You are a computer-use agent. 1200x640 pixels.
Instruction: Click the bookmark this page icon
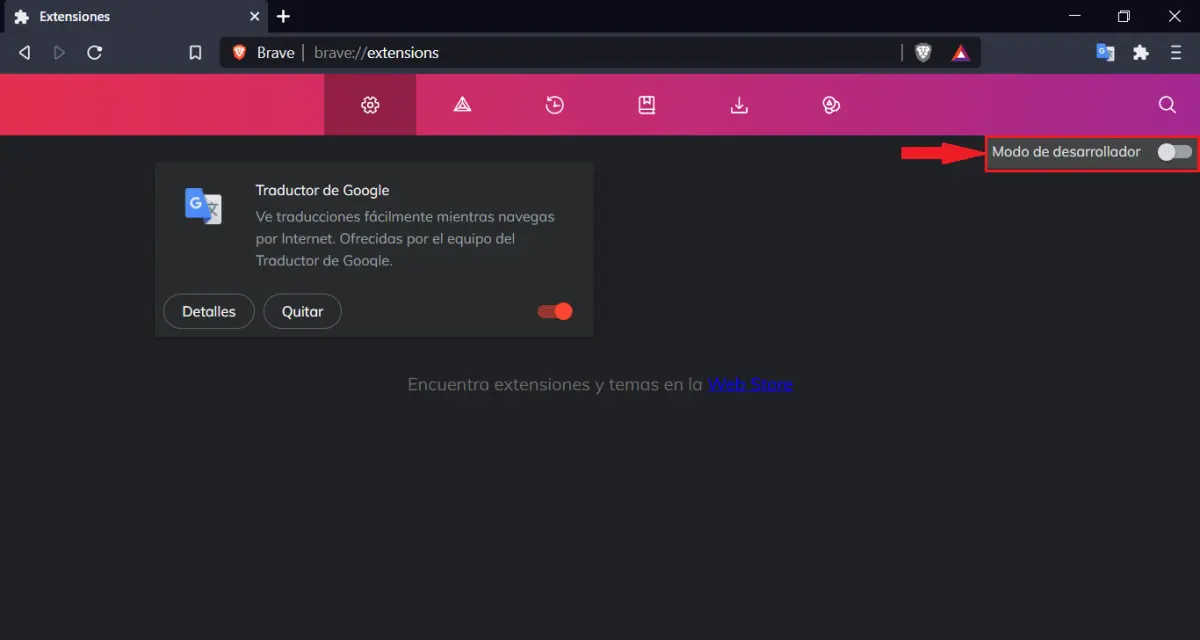pyautogui.click(x=196, y=53)
